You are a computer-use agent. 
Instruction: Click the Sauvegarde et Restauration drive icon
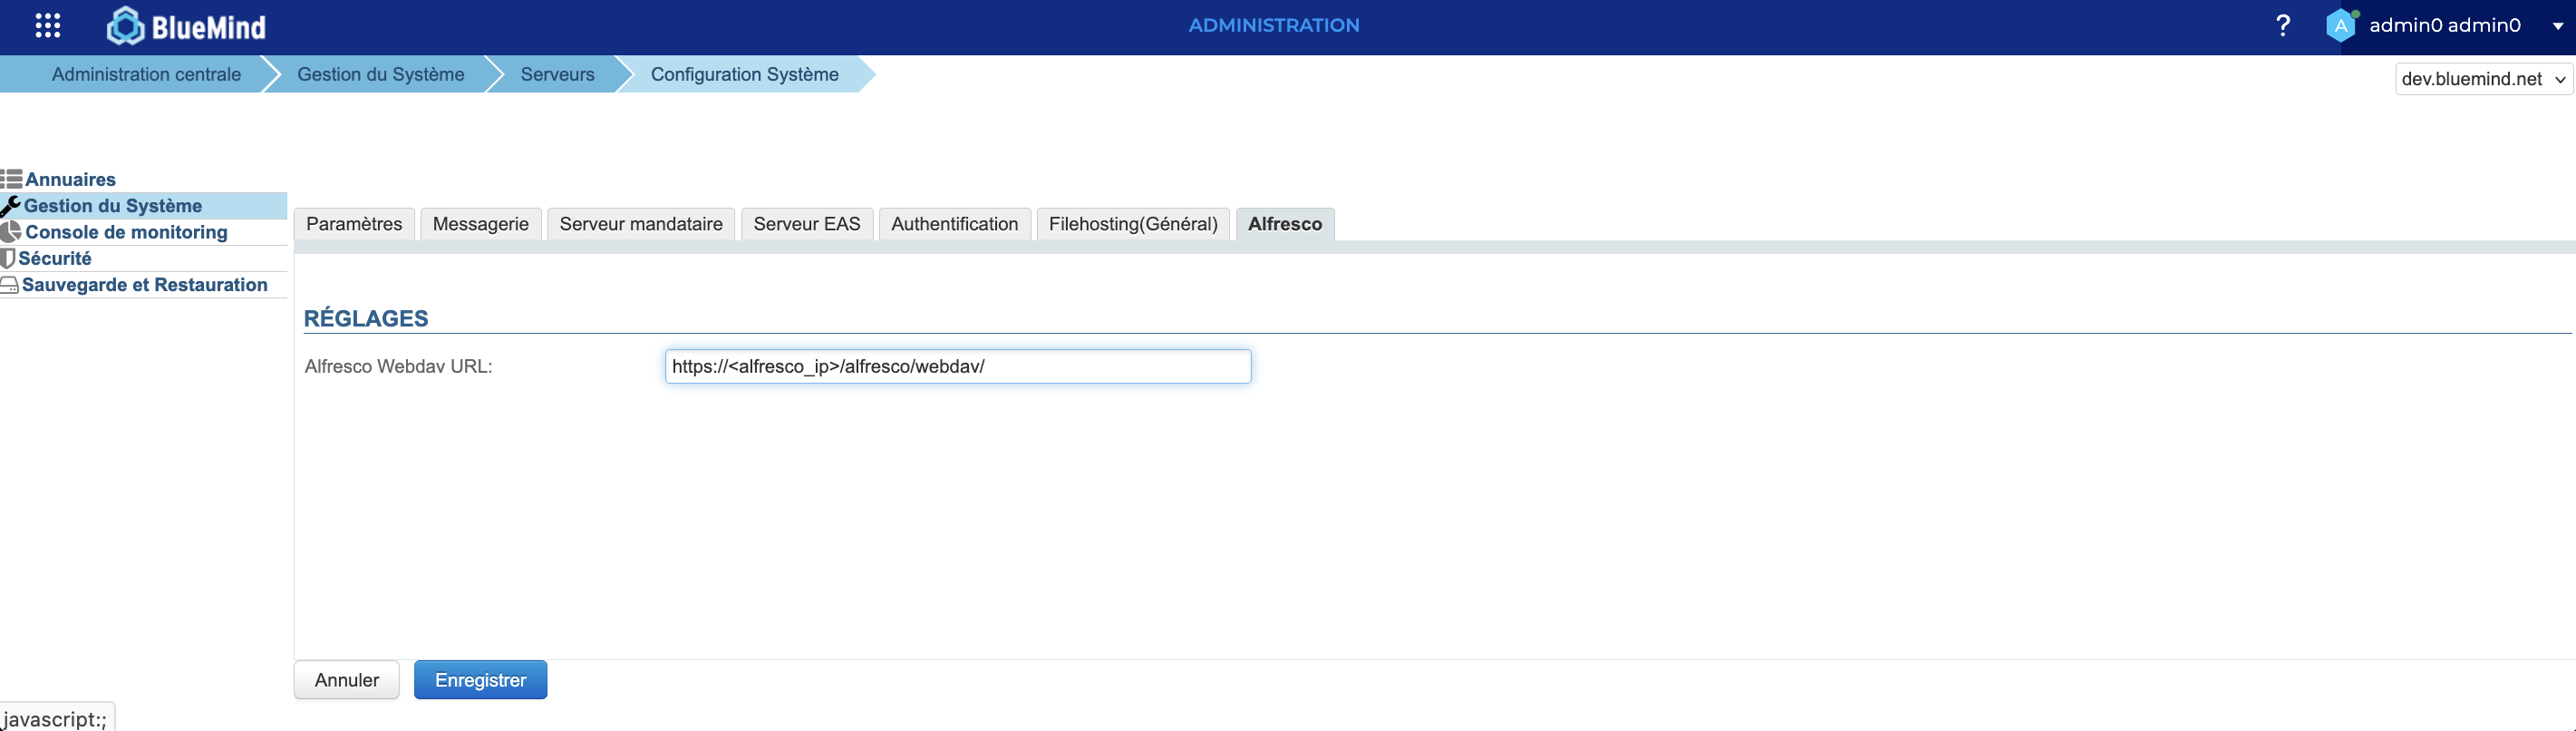pyautogui.click(x=10, y=286)
